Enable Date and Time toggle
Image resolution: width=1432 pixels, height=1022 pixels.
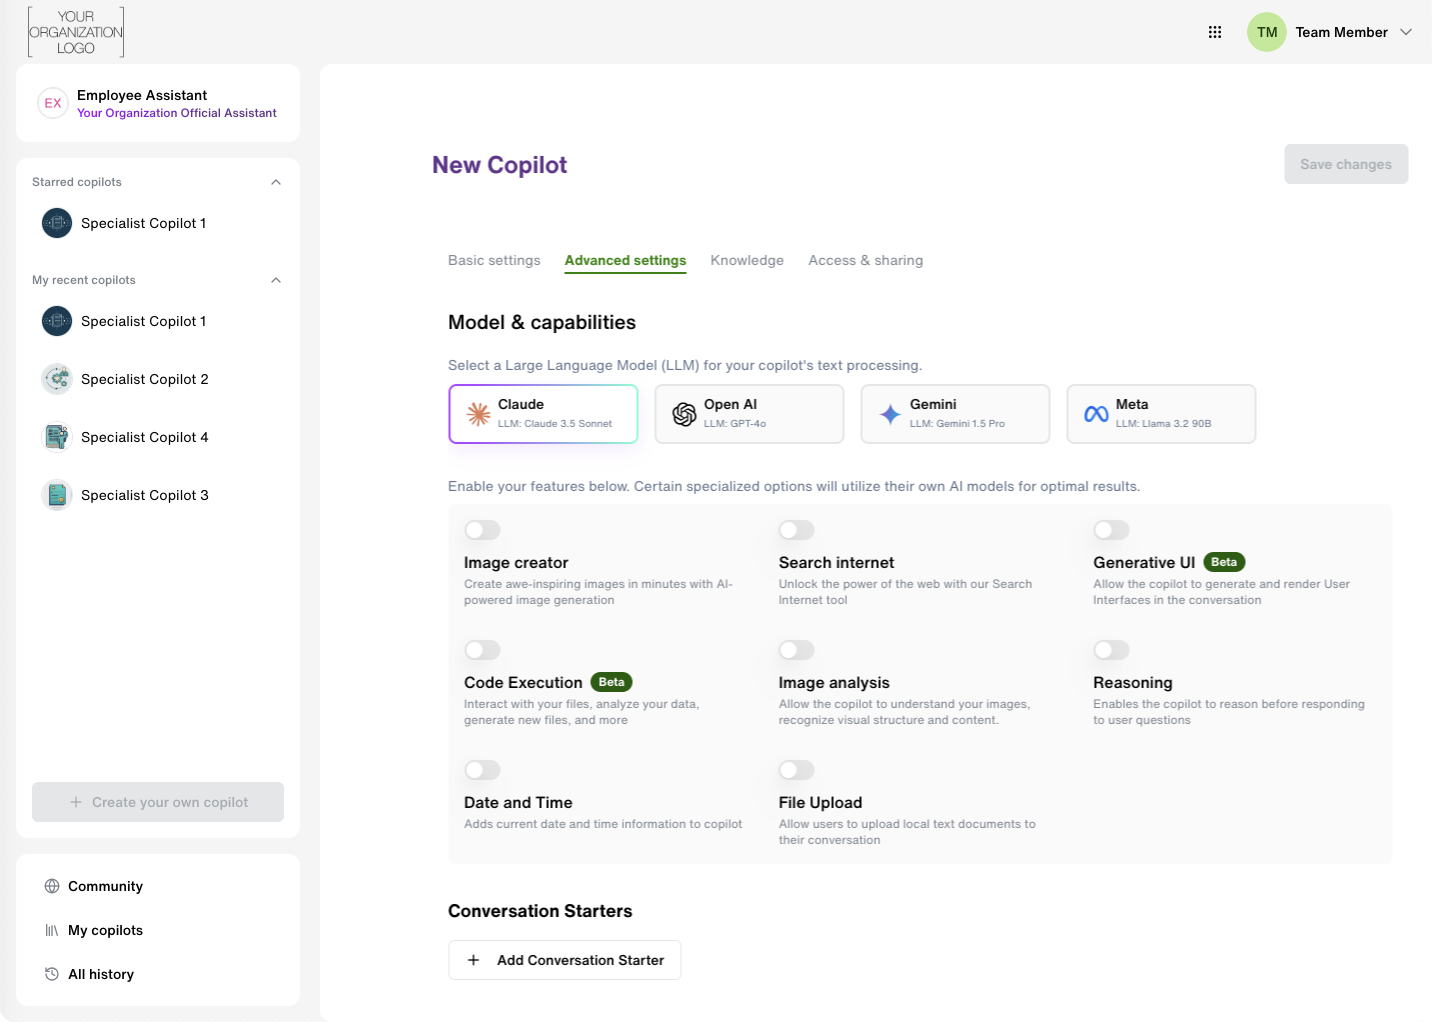point(482,770)
